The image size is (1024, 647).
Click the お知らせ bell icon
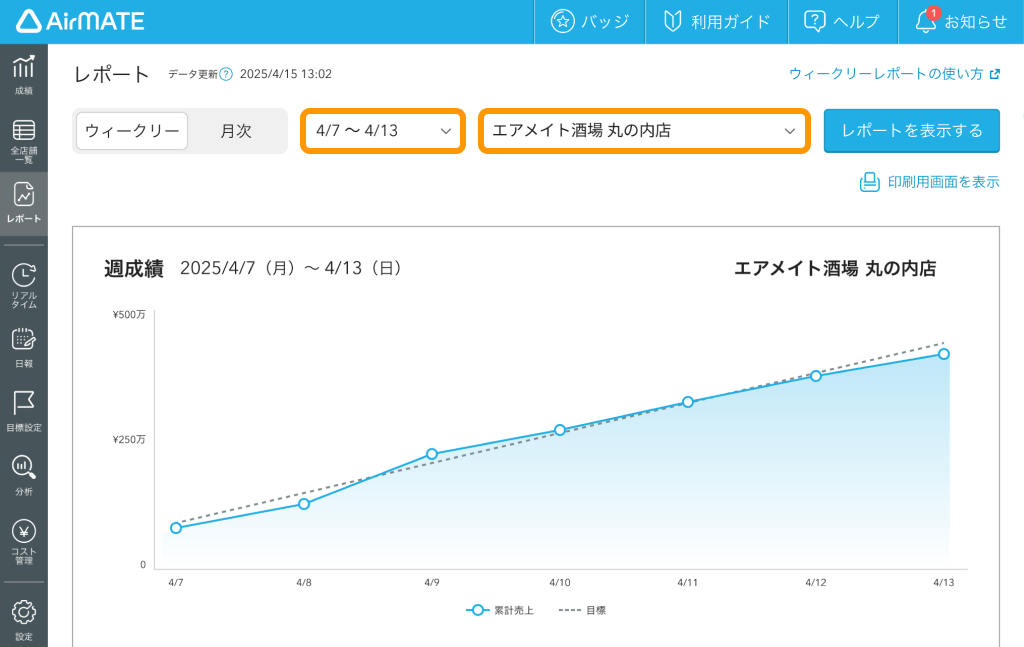pos(925,22)
